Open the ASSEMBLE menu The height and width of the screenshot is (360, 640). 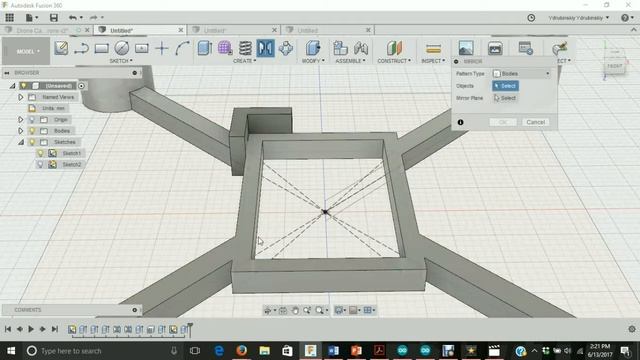[x=351, y=61]
